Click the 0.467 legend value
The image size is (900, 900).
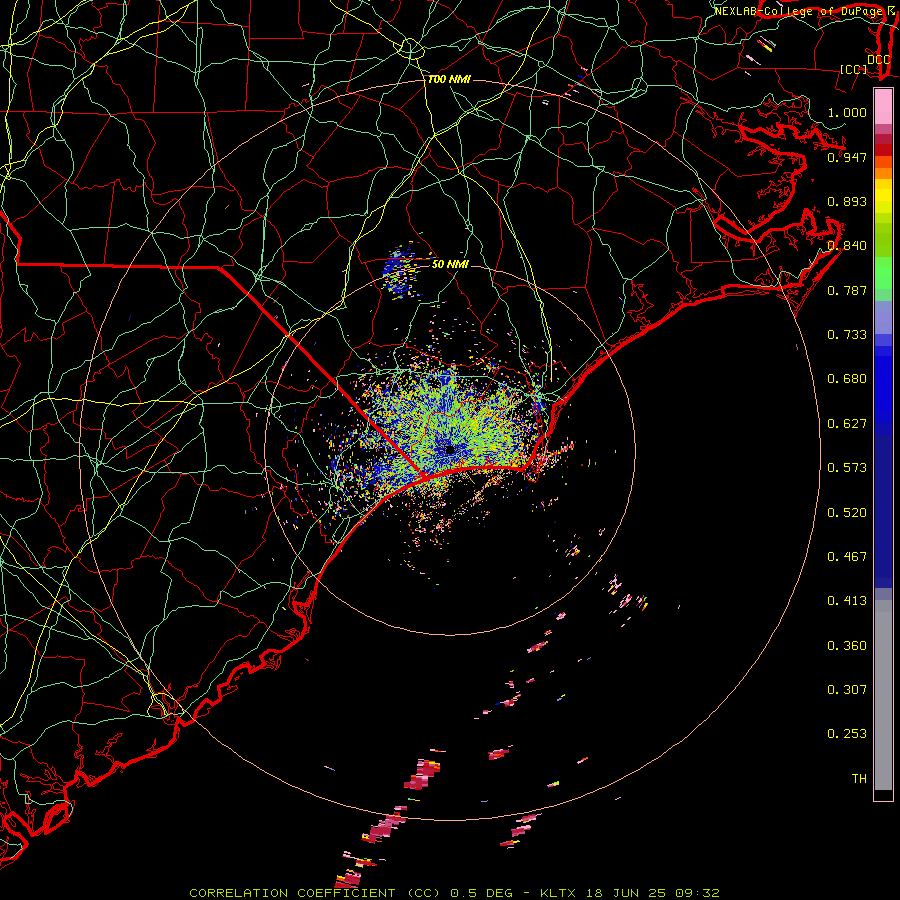847,557
